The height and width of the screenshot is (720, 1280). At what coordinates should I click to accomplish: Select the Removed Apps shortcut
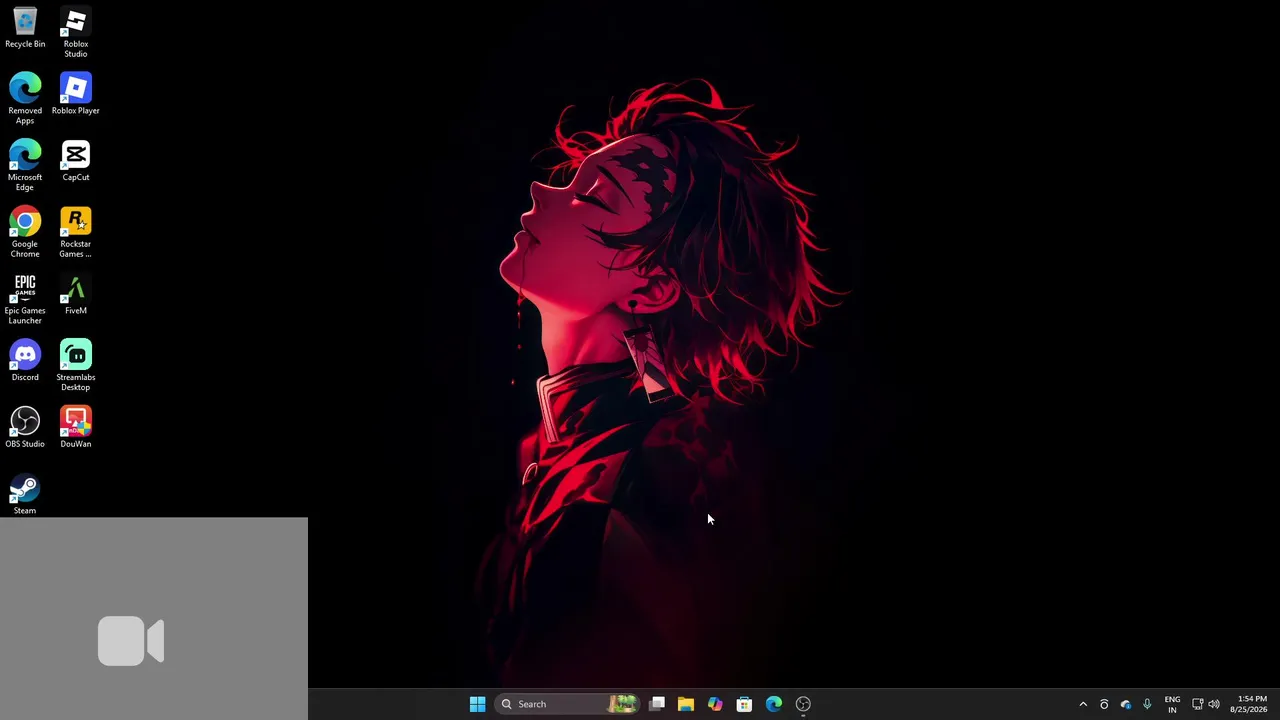[x=25, y=99]
